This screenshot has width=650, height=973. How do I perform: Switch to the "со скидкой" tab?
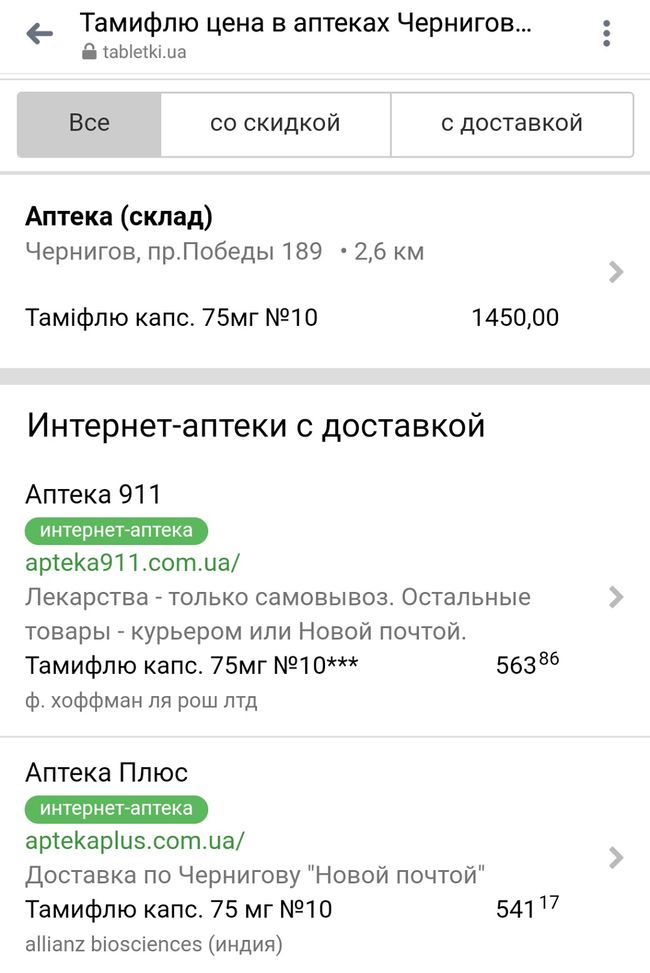coord(275,124)
